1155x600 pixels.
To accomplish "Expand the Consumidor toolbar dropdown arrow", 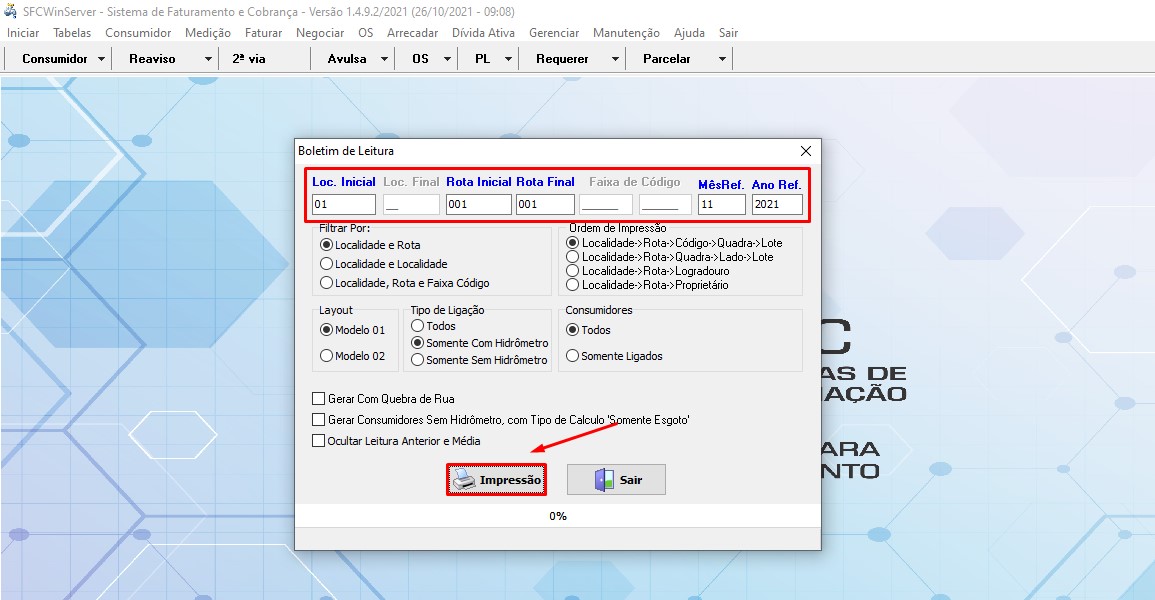I will (102, 59).
